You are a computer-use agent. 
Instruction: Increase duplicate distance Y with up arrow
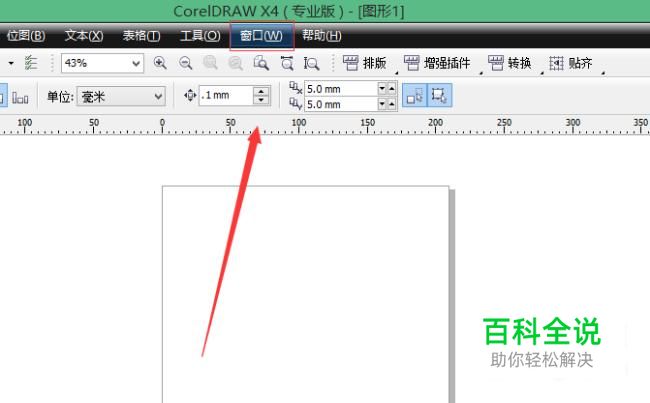tap(392, 104)
